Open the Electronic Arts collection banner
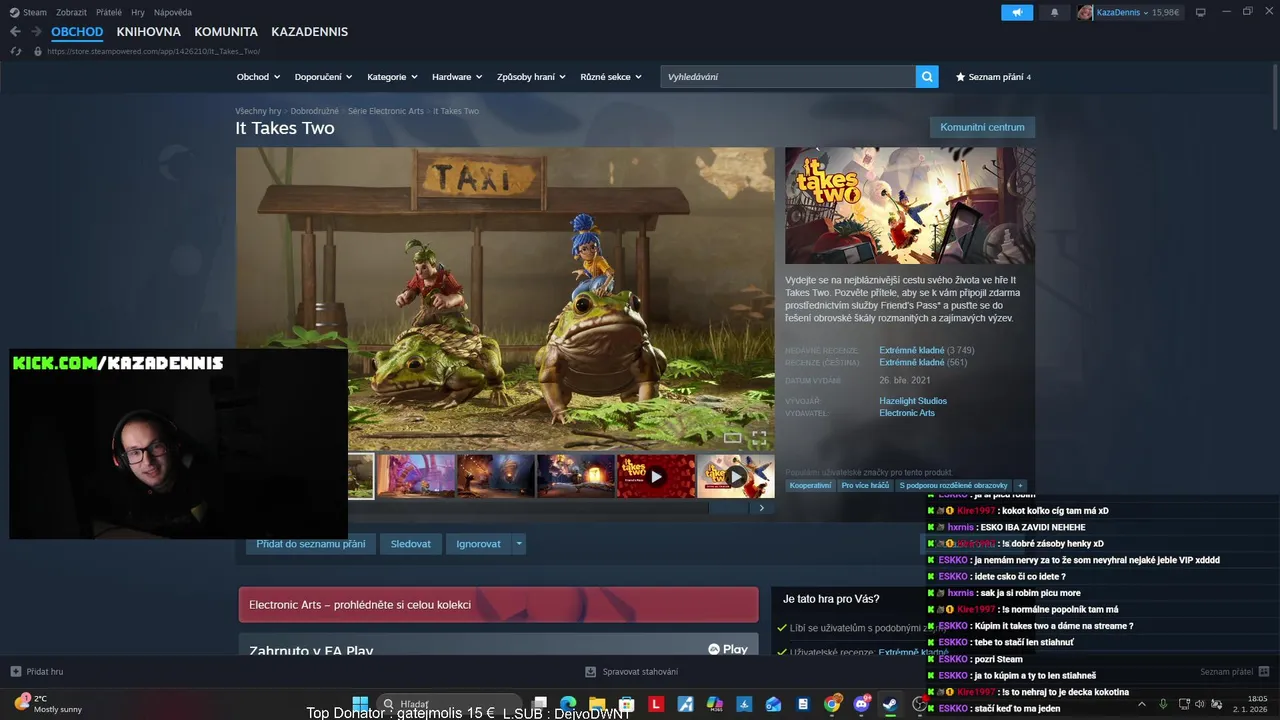This screenshot has height=720, width=1280. pyautogui.click(x=498, y=605)
